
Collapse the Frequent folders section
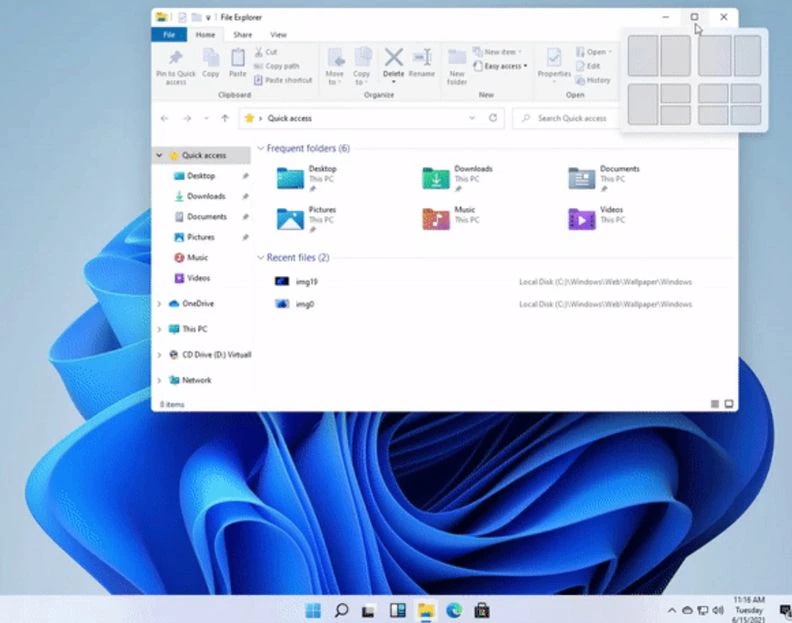pos(260,148)
